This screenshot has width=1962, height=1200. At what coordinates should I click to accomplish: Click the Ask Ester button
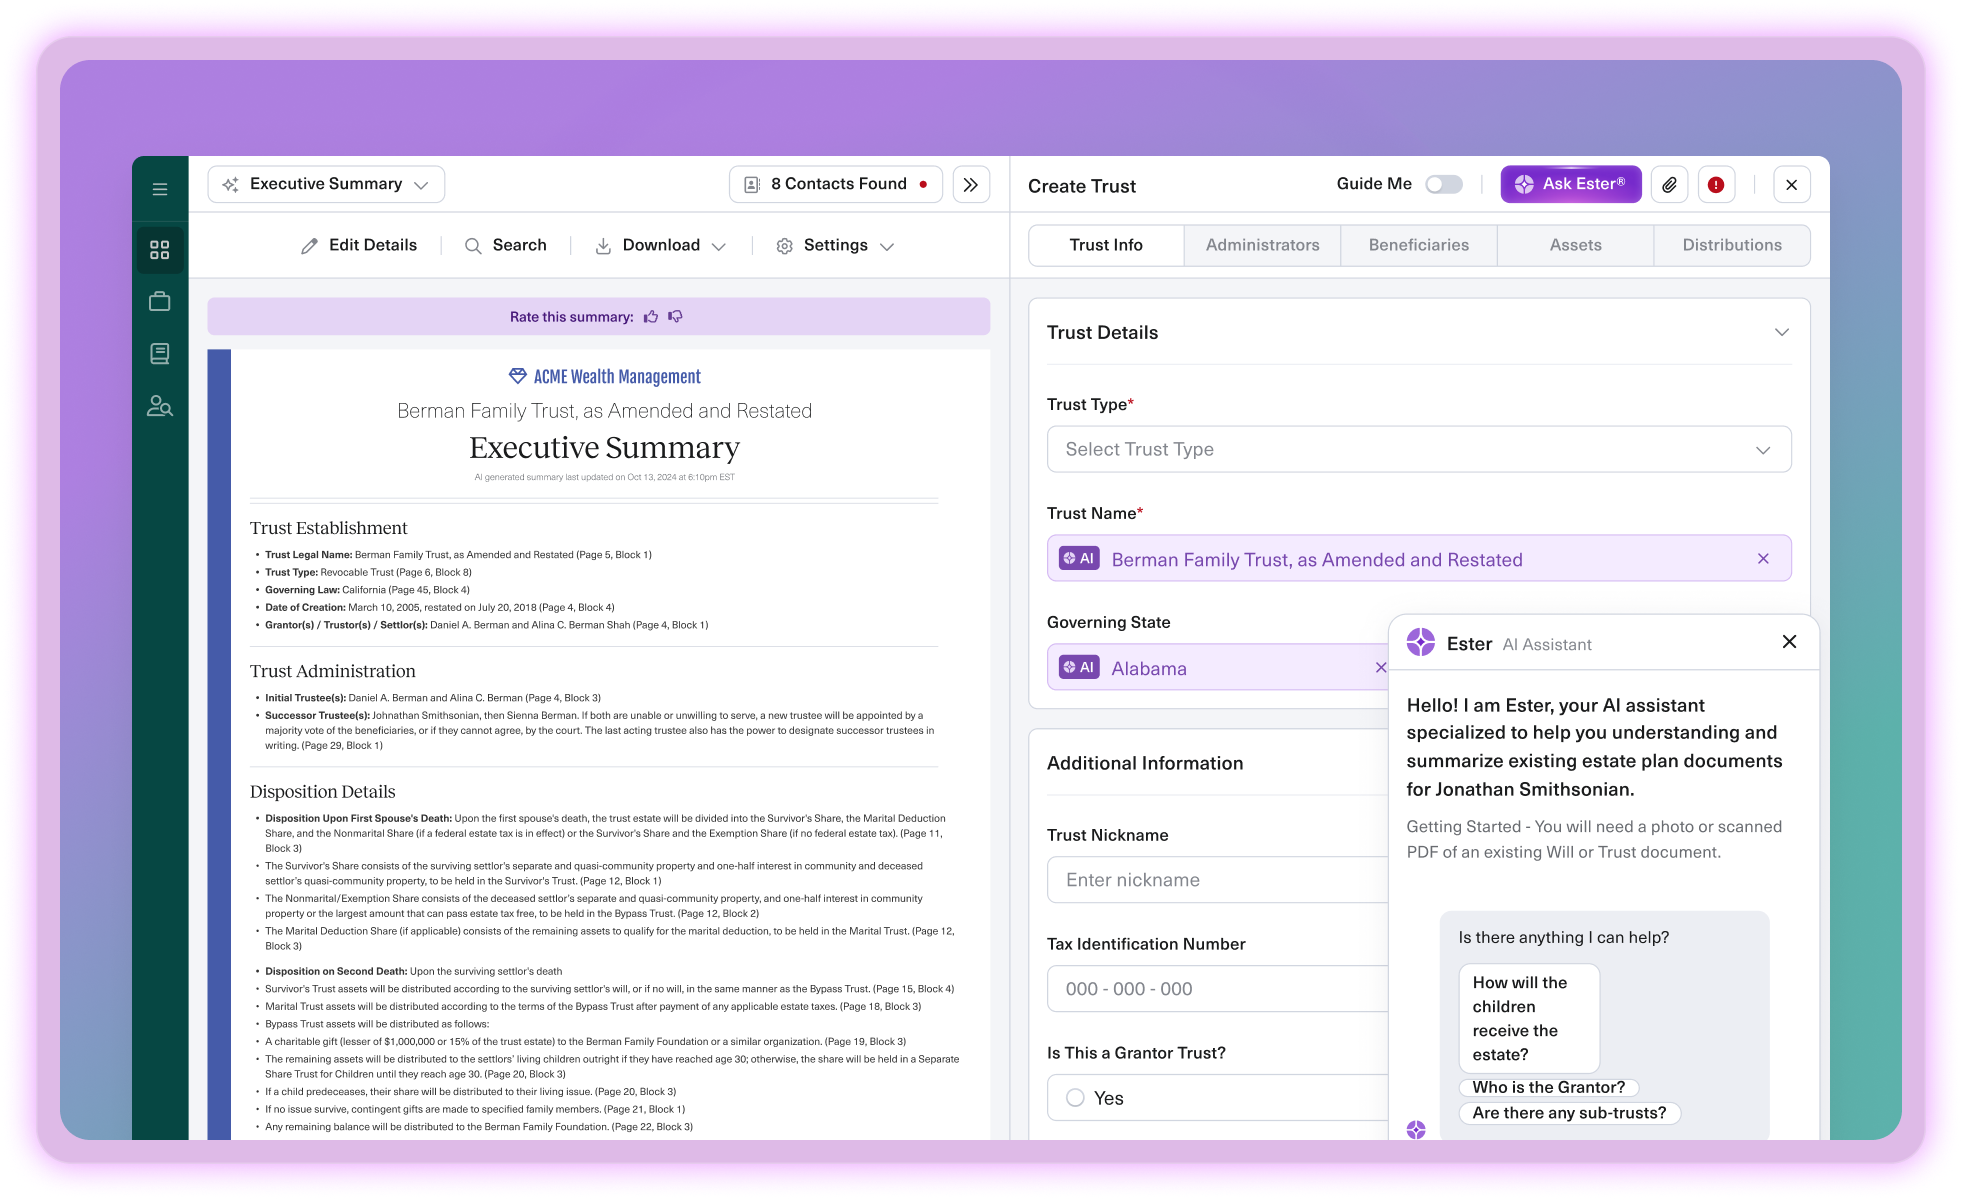[1571, 185]
